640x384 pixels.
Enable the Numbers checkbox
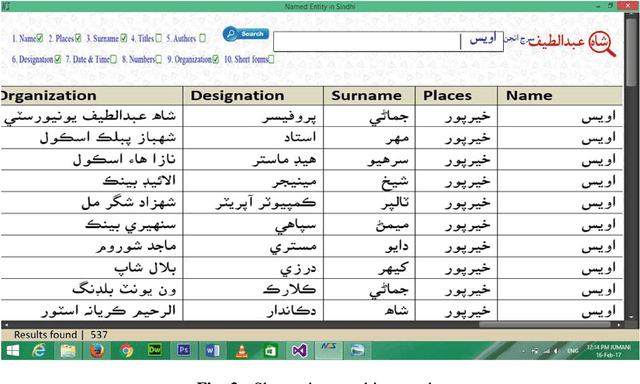pos(158,59)
